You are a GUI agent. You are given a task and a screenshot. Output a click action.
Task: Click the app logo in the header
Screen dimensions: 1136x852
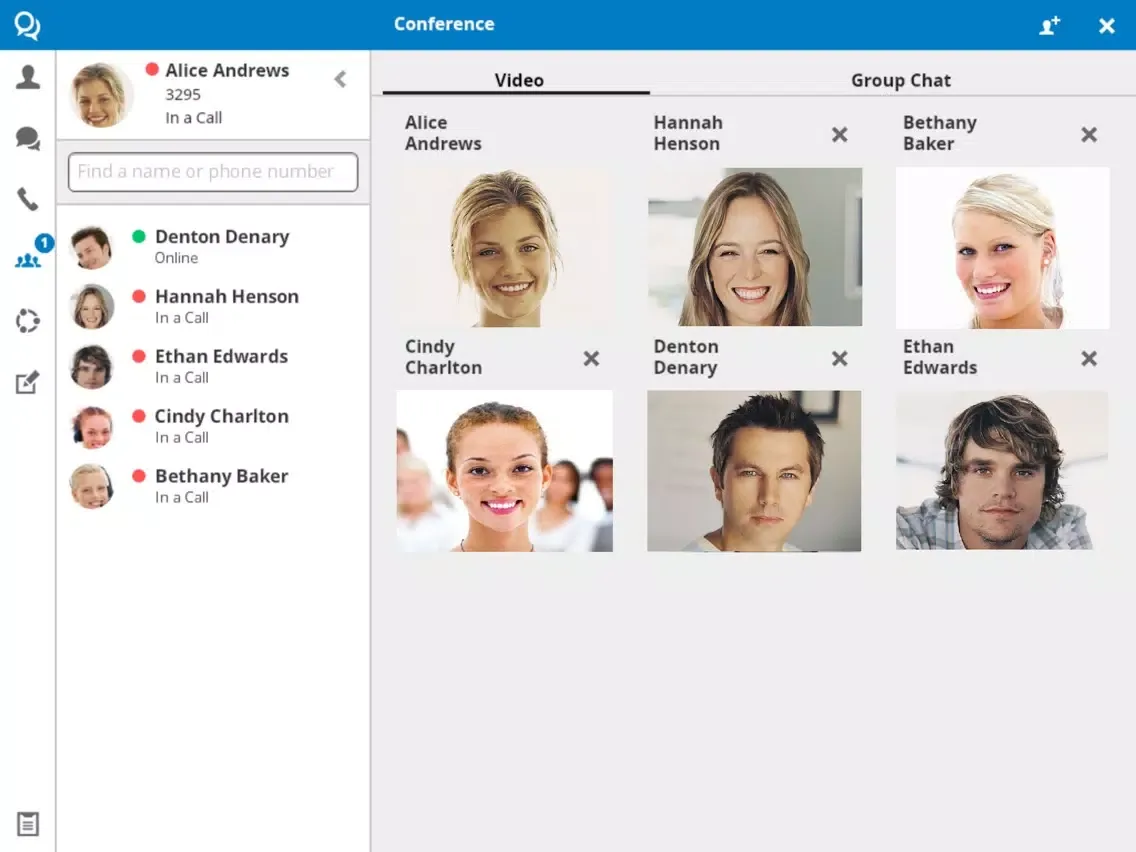(27, 25)
